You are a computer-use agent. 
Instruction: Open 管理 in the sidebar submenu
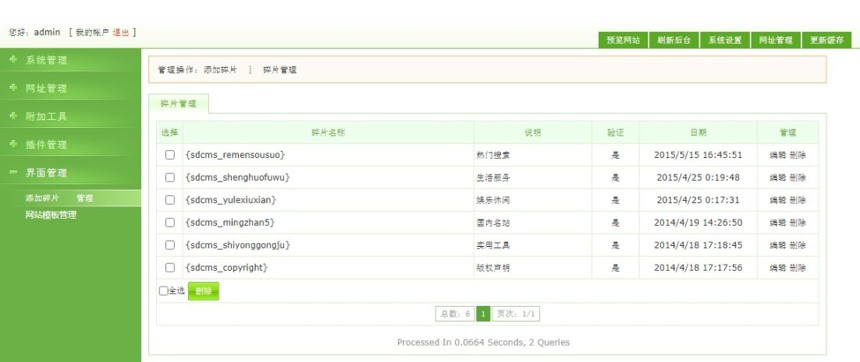tap(85, 198)
